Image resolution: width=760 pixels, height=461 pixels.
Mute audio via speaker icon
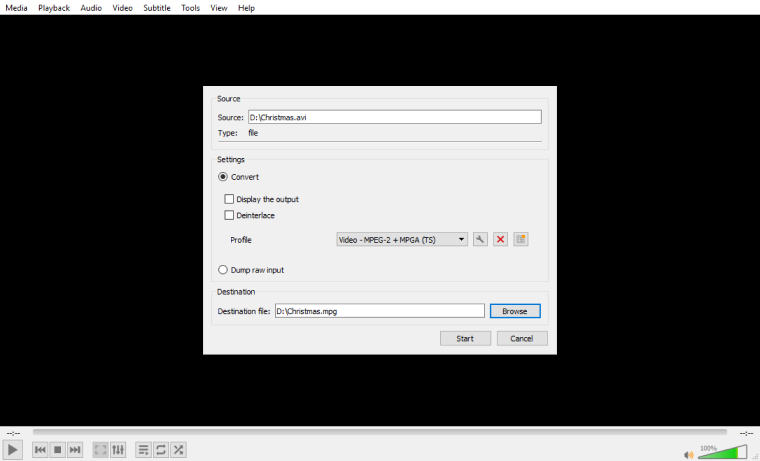point(688,454)
